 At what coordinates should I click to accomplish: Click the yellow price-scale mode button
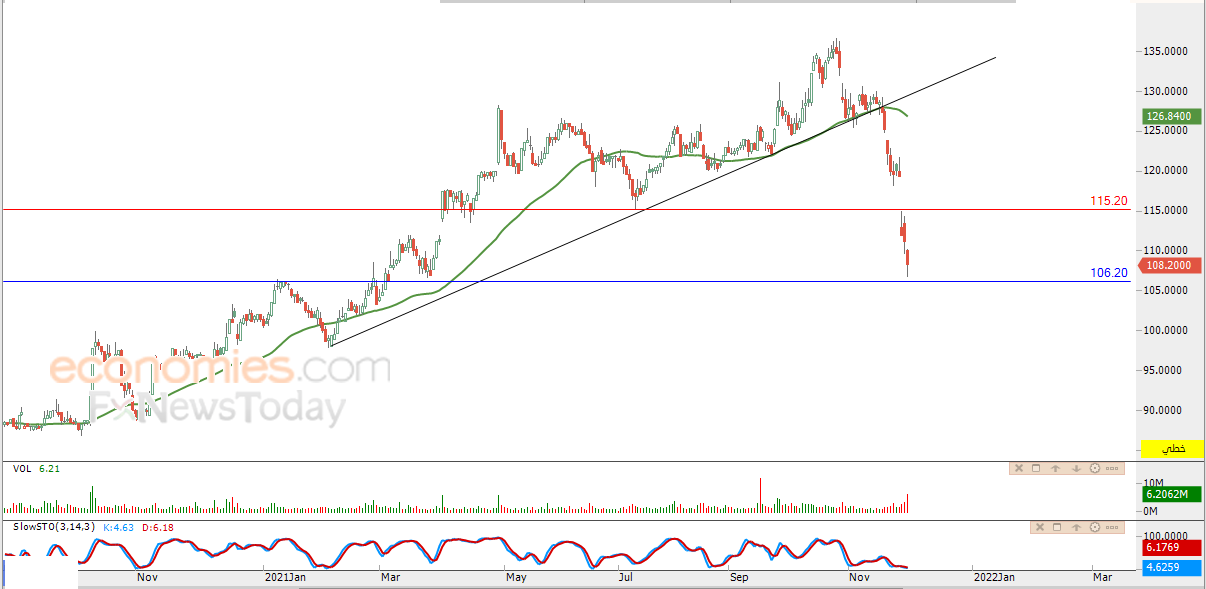(1170, 449)
